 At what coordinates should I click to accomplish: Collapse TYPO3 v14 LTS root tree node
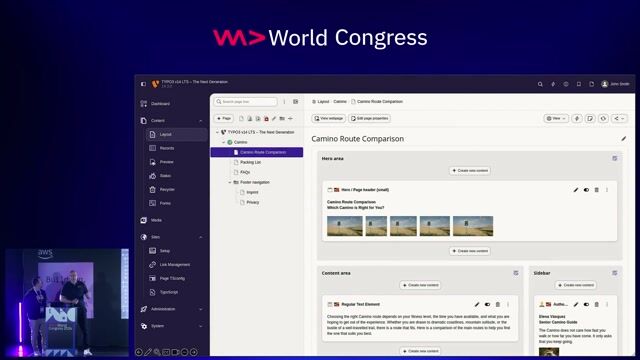[217, 132]
